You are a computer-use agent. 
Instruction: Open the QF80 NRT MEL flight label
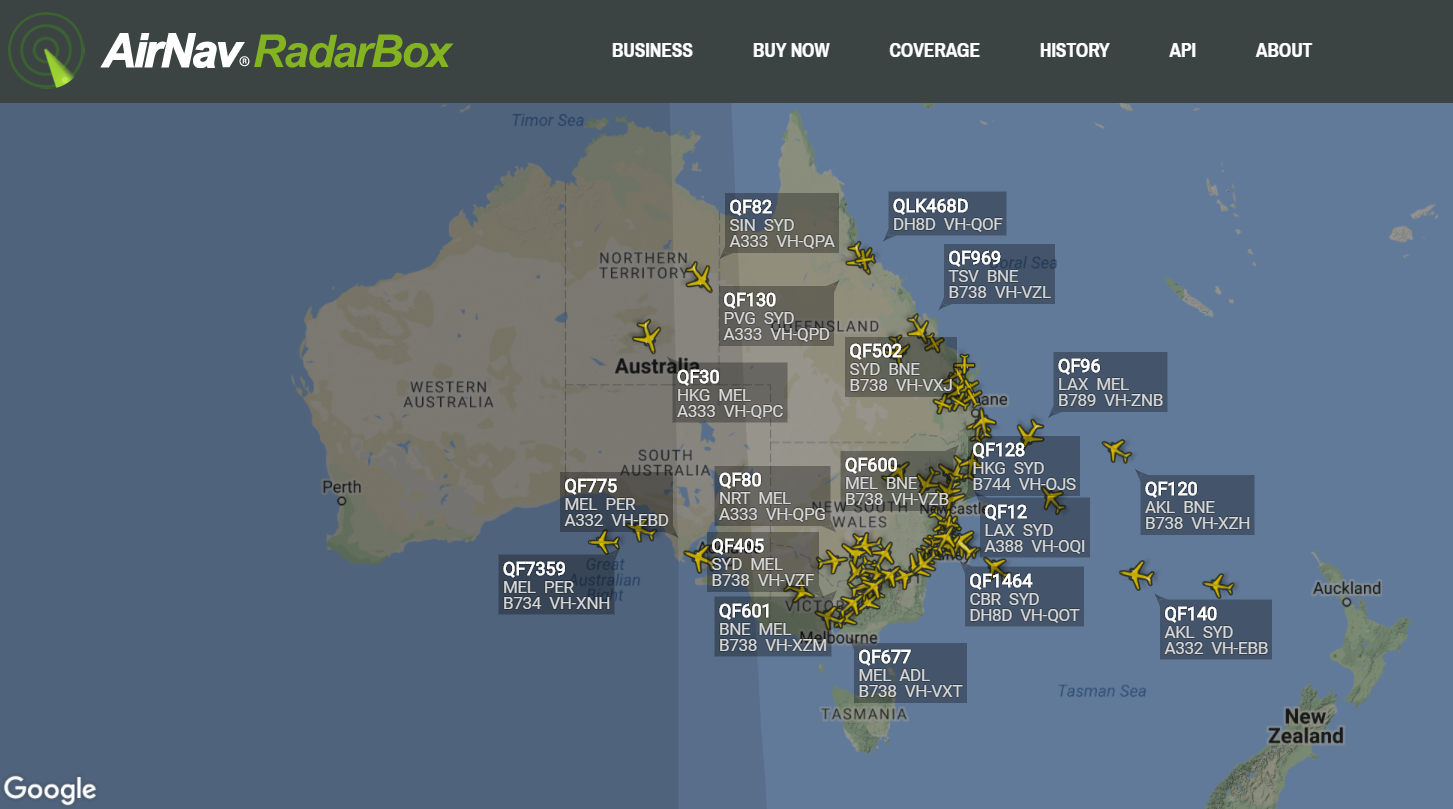773,497
